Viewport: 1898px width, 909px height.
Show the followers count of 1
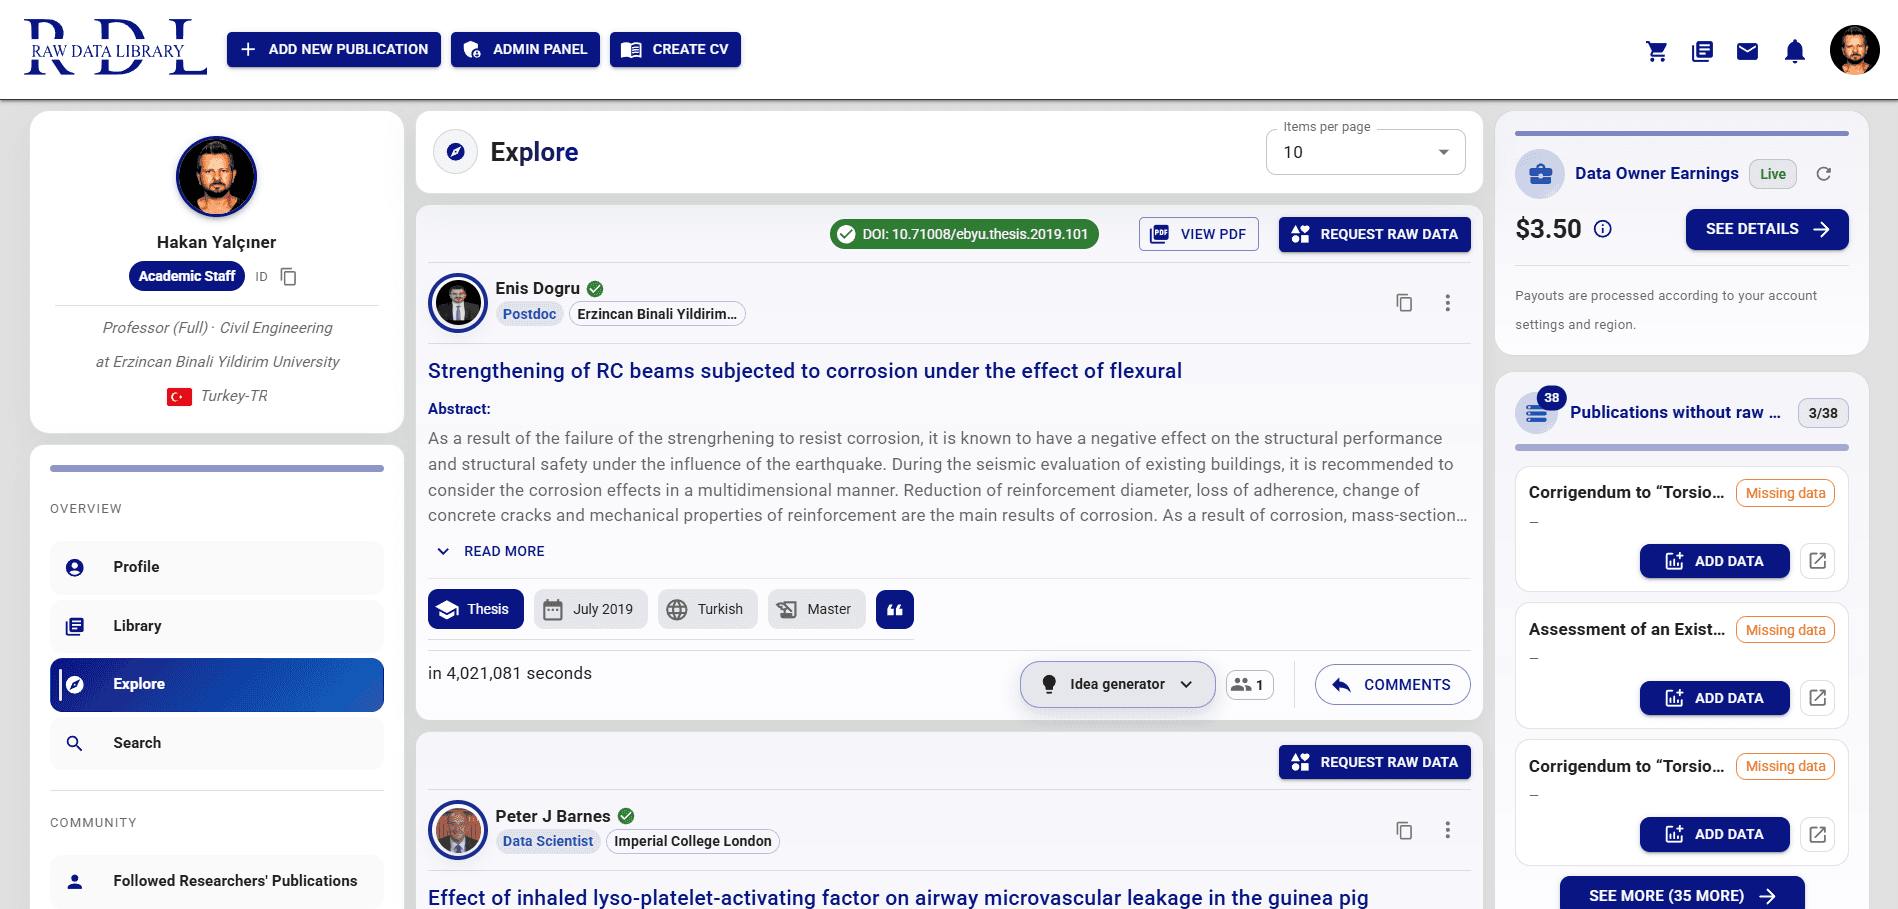click(1249, 685)
